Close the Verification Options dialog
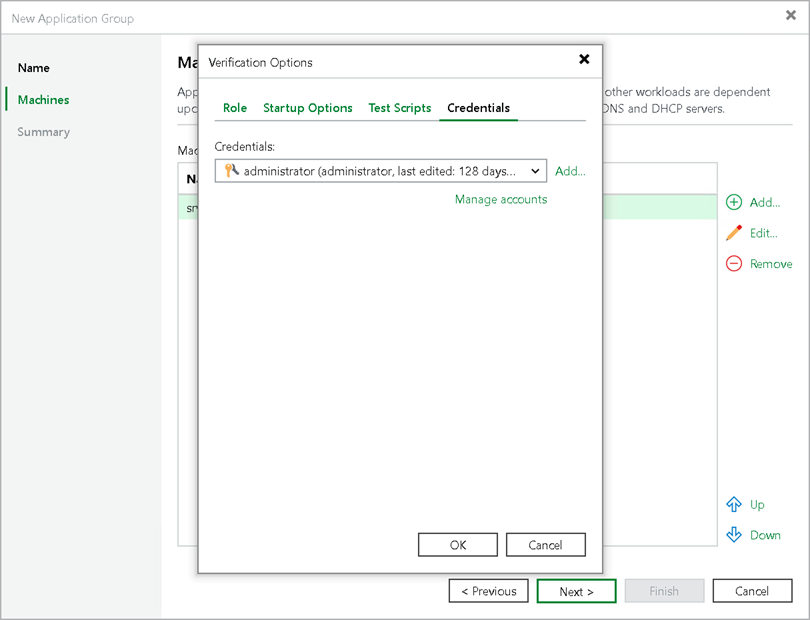The image size is (810, 620). [x=584, y=59]
